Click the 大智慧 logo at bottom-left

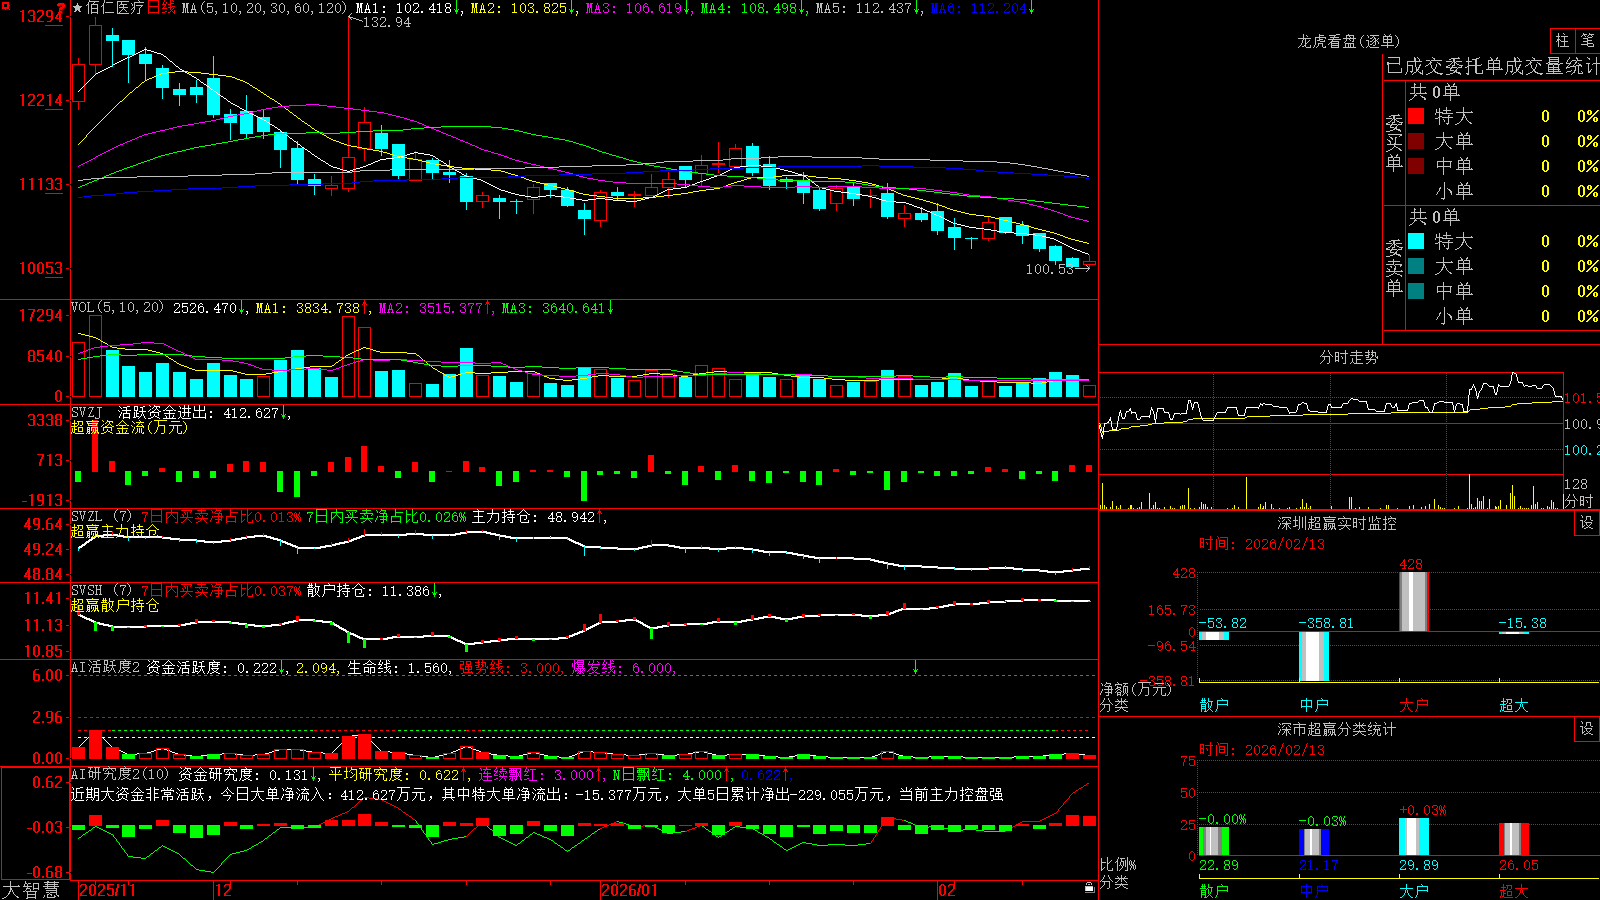pos(30,889)
